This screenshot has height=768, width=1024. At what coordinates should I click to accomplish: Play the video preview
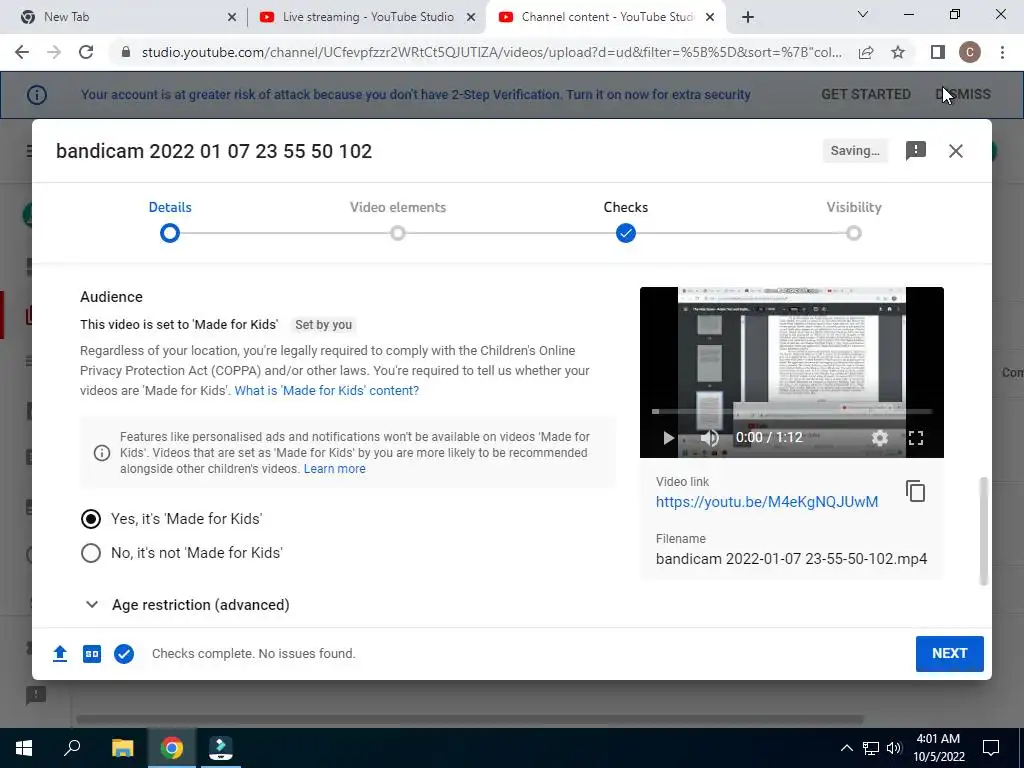tap(667, 438)
